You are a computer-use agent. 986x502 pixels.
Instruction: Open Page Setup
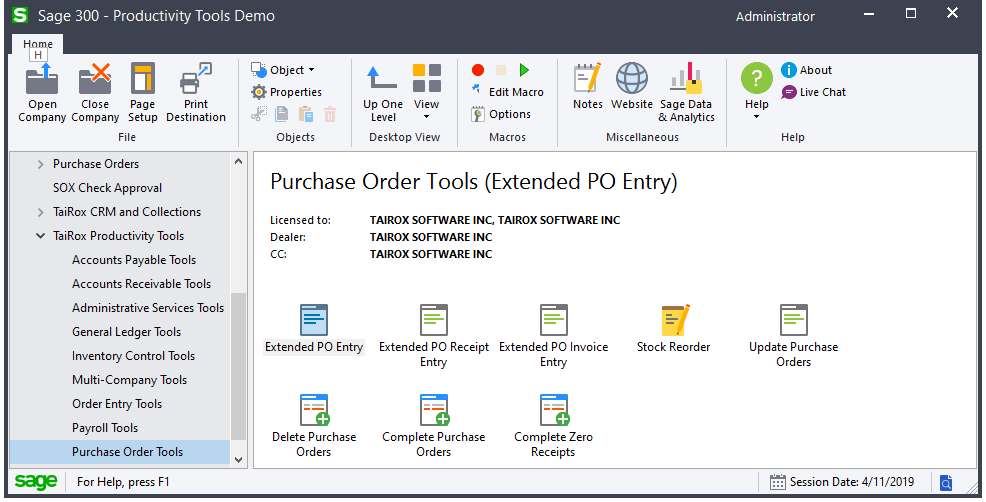[143, 92]
